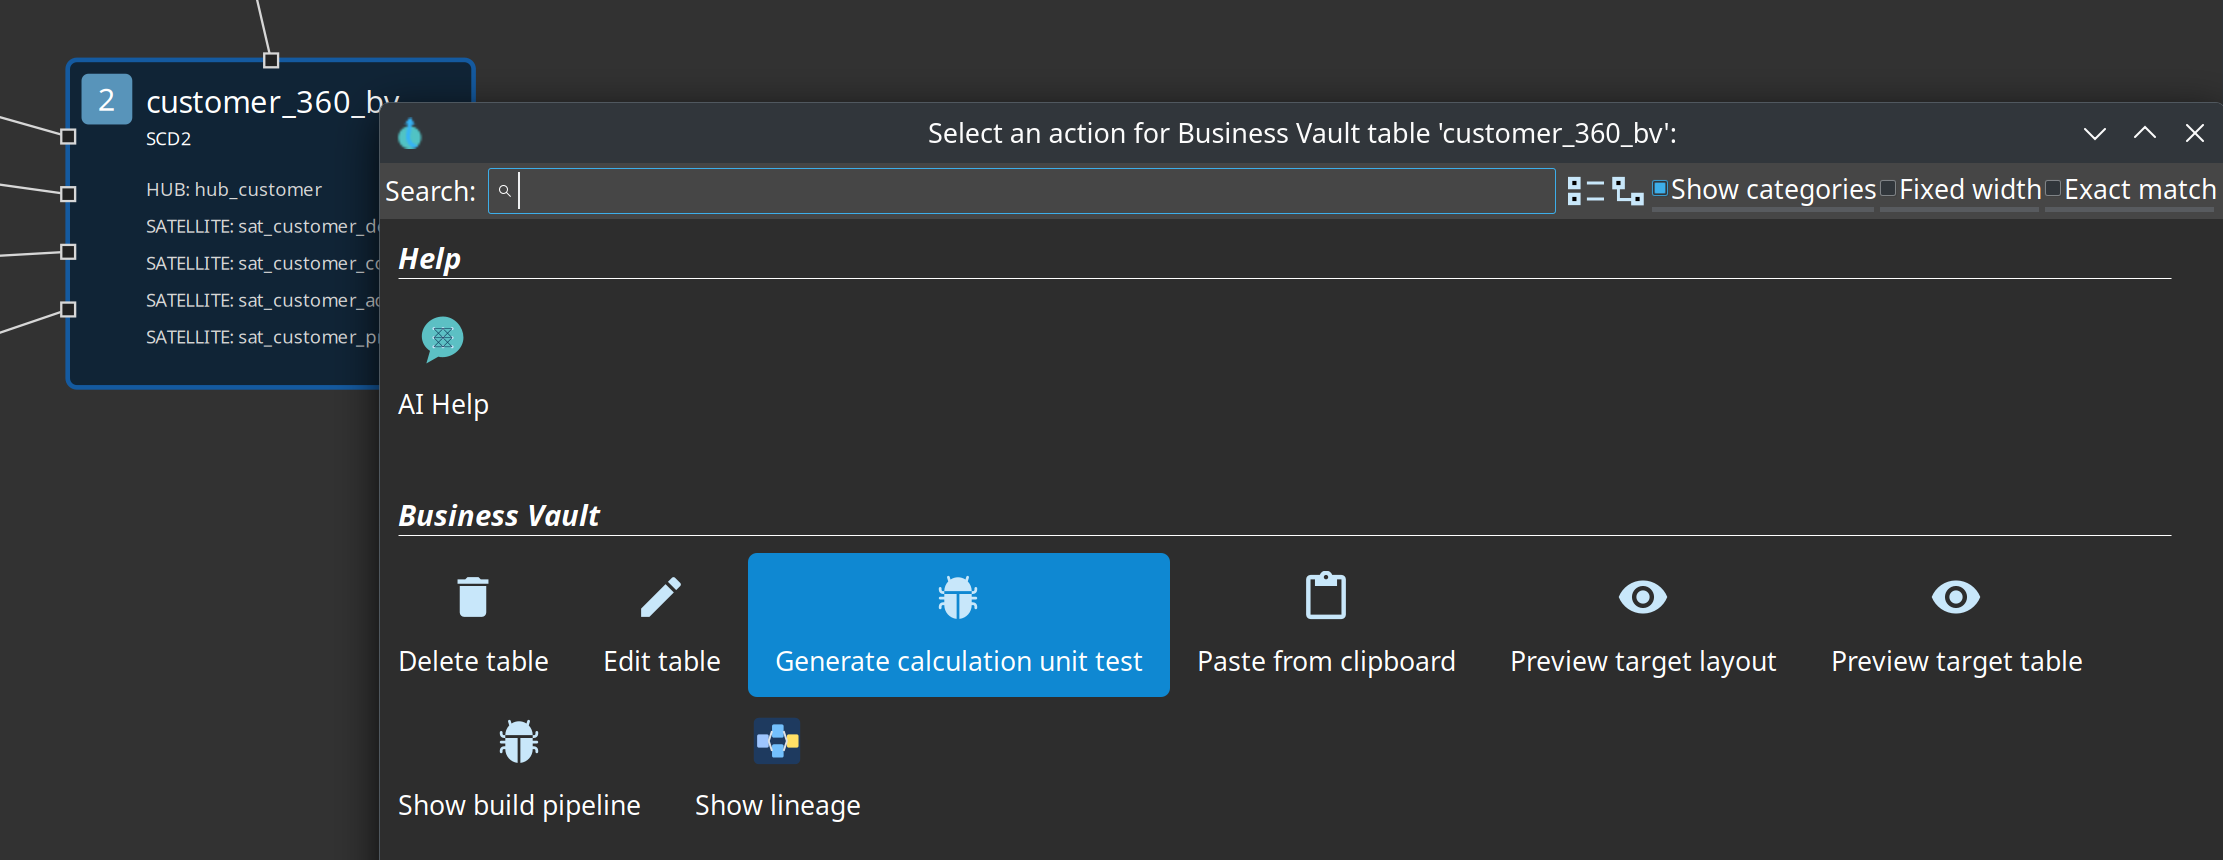The height and width of the screenshot is (860, 2223).
Task: Click the Business Vault category header
Action: (499, 516)
